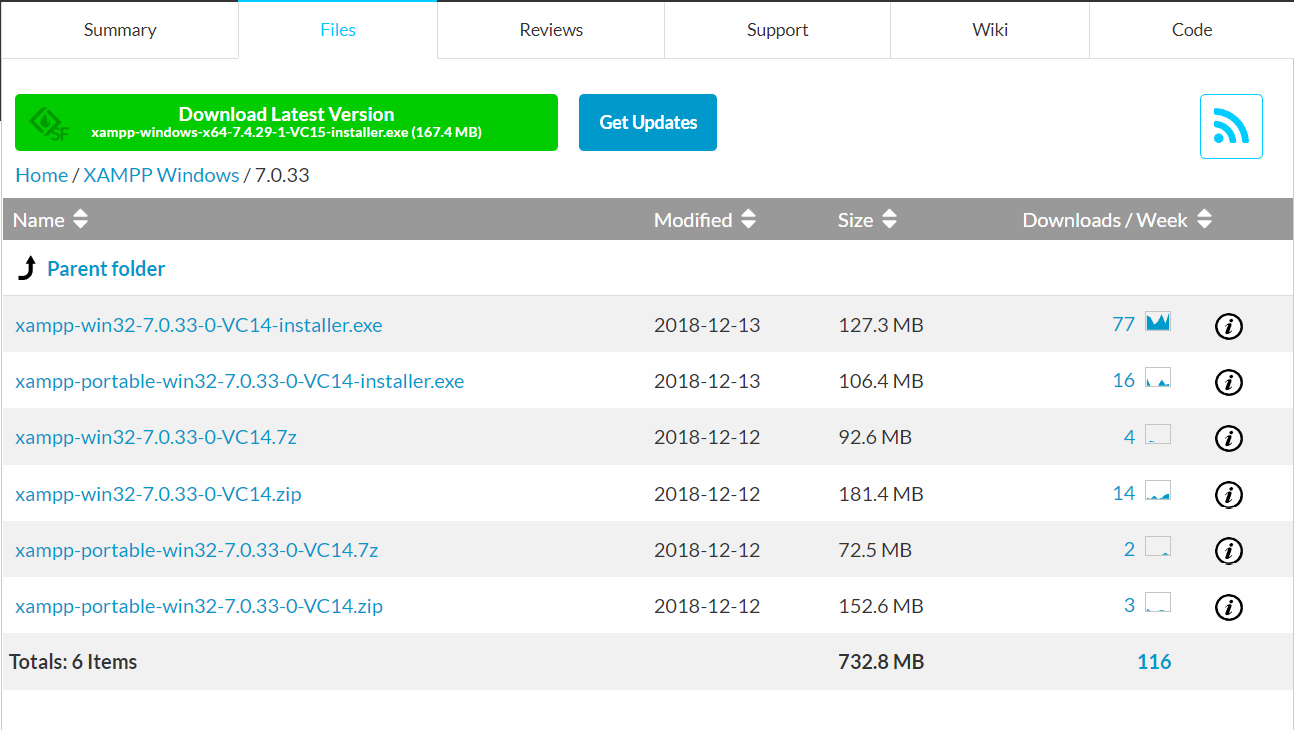Open download stats chart for the 3 downloads row
This screenshot has width=1294, height=730.
(x=1158, y=602)
